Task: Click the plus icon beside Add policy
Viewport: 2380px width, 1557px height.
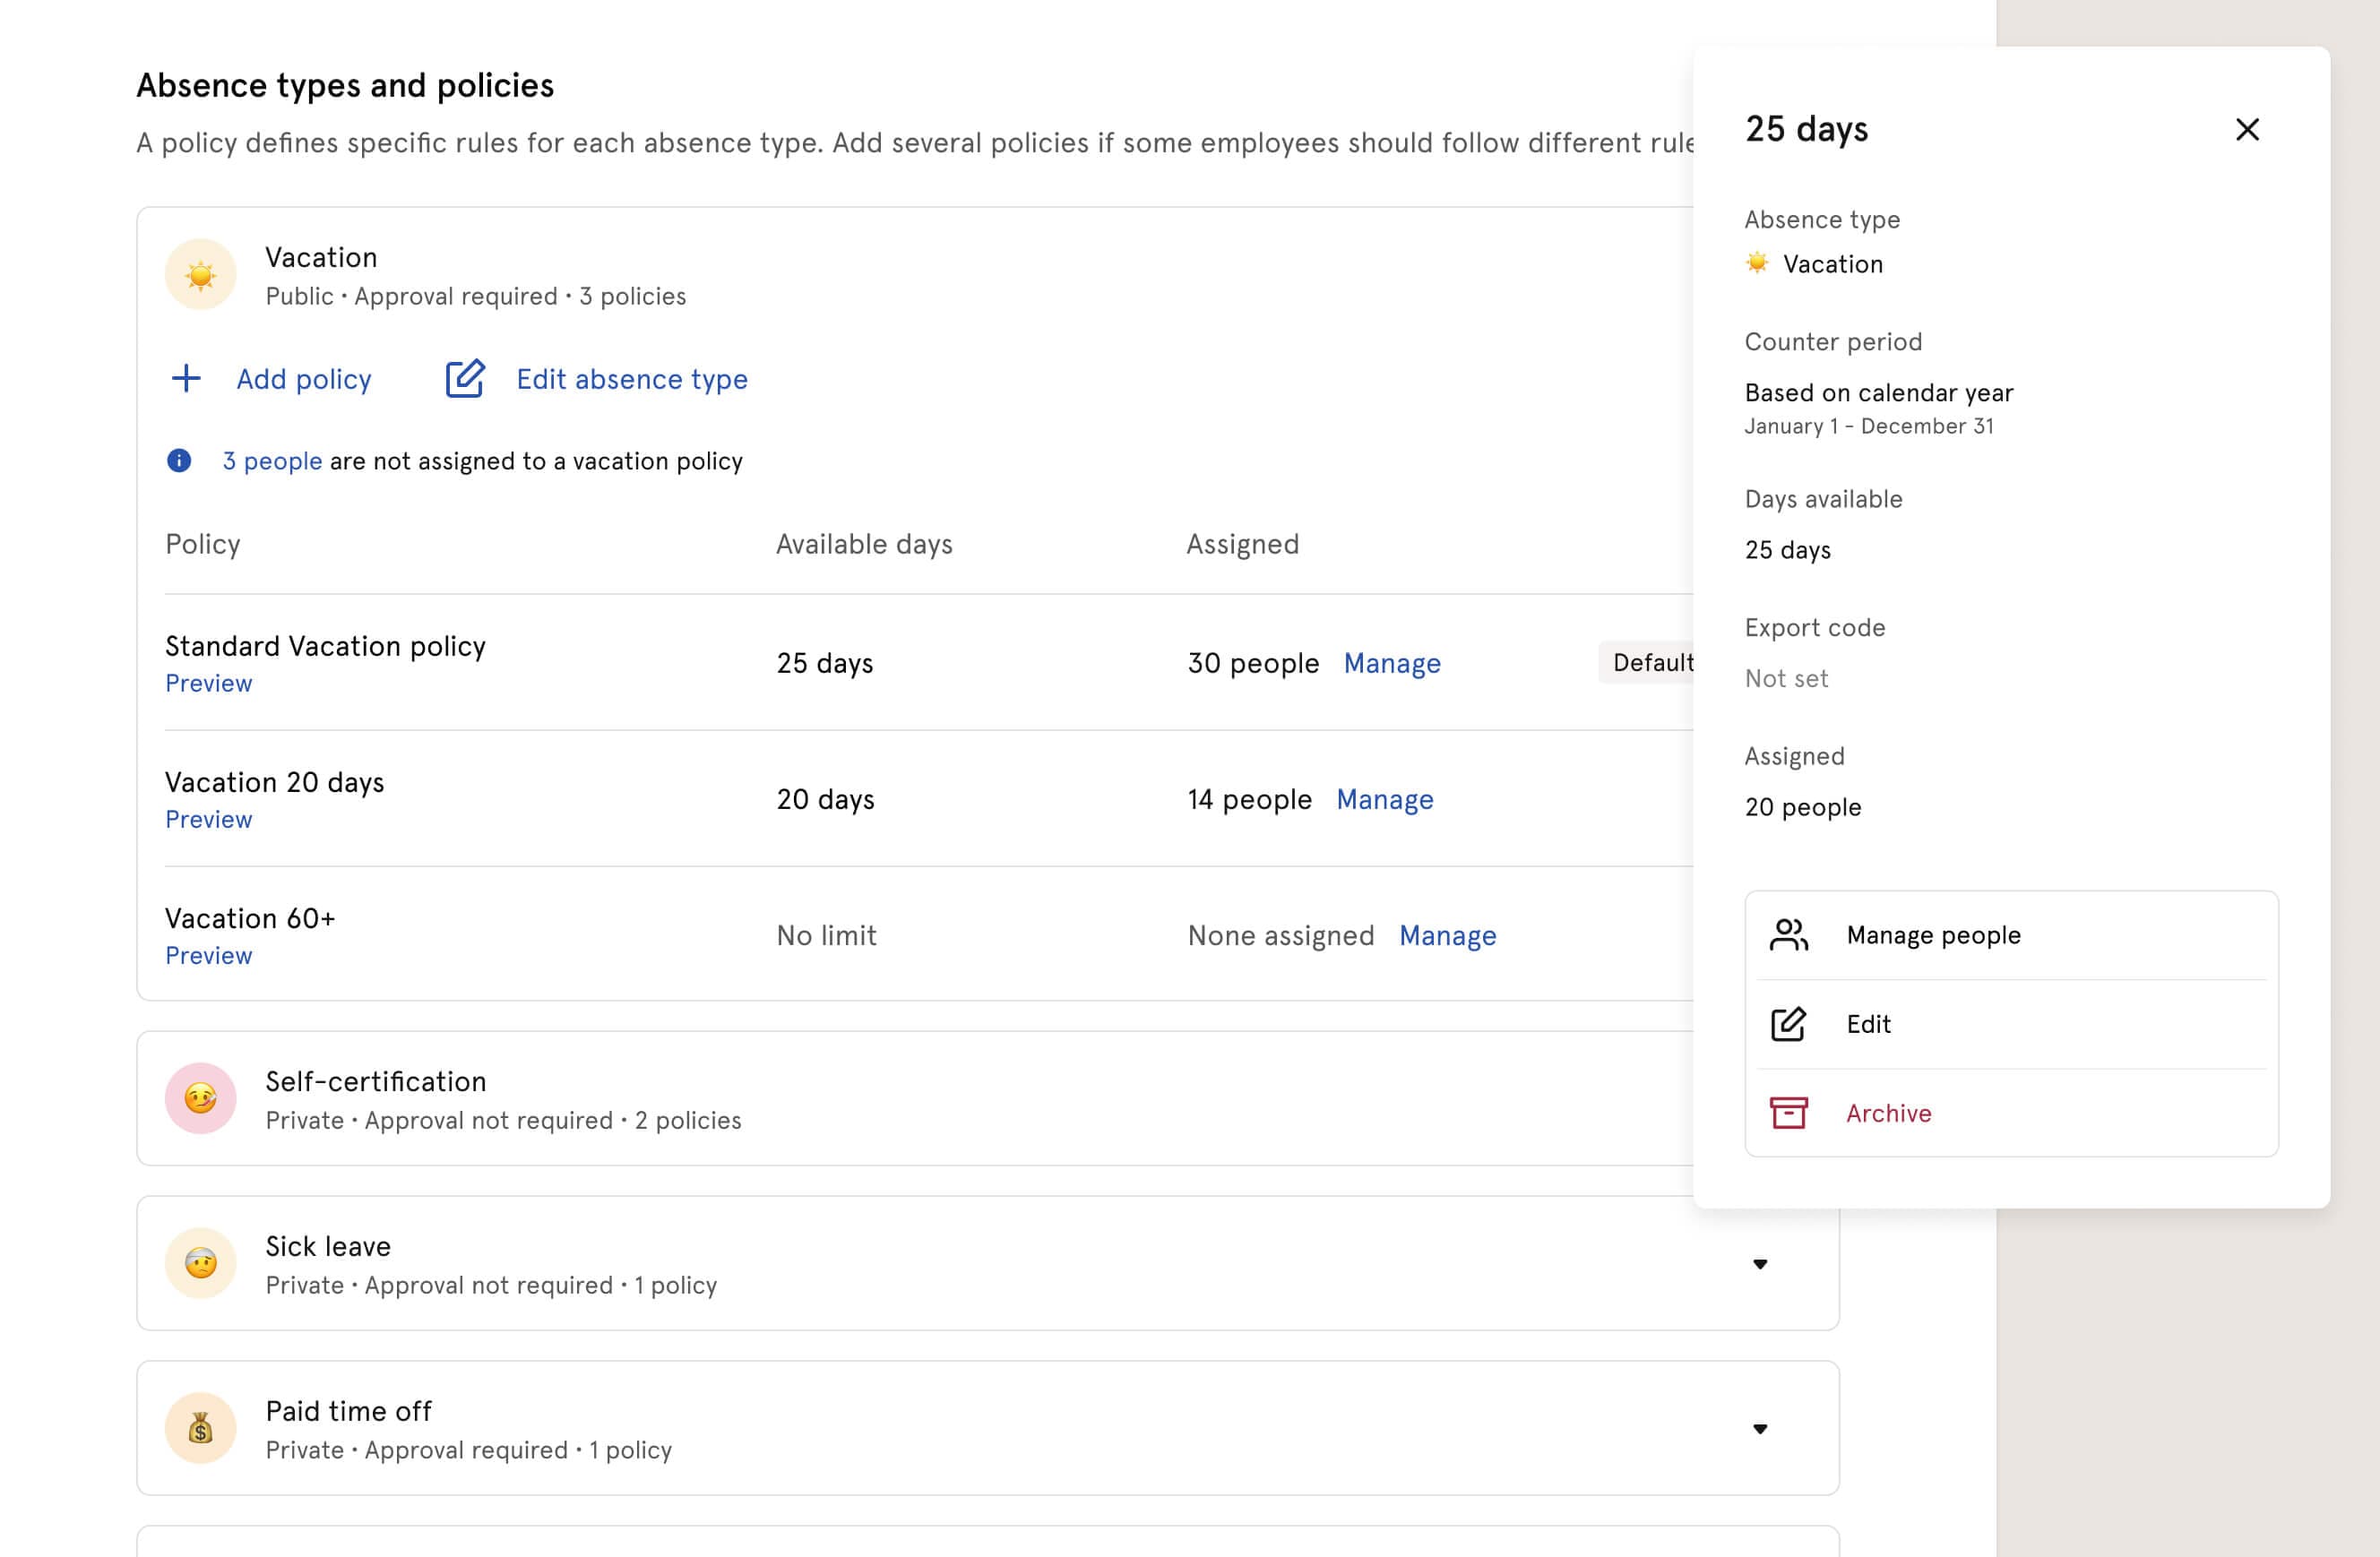Action: [186, 379]
